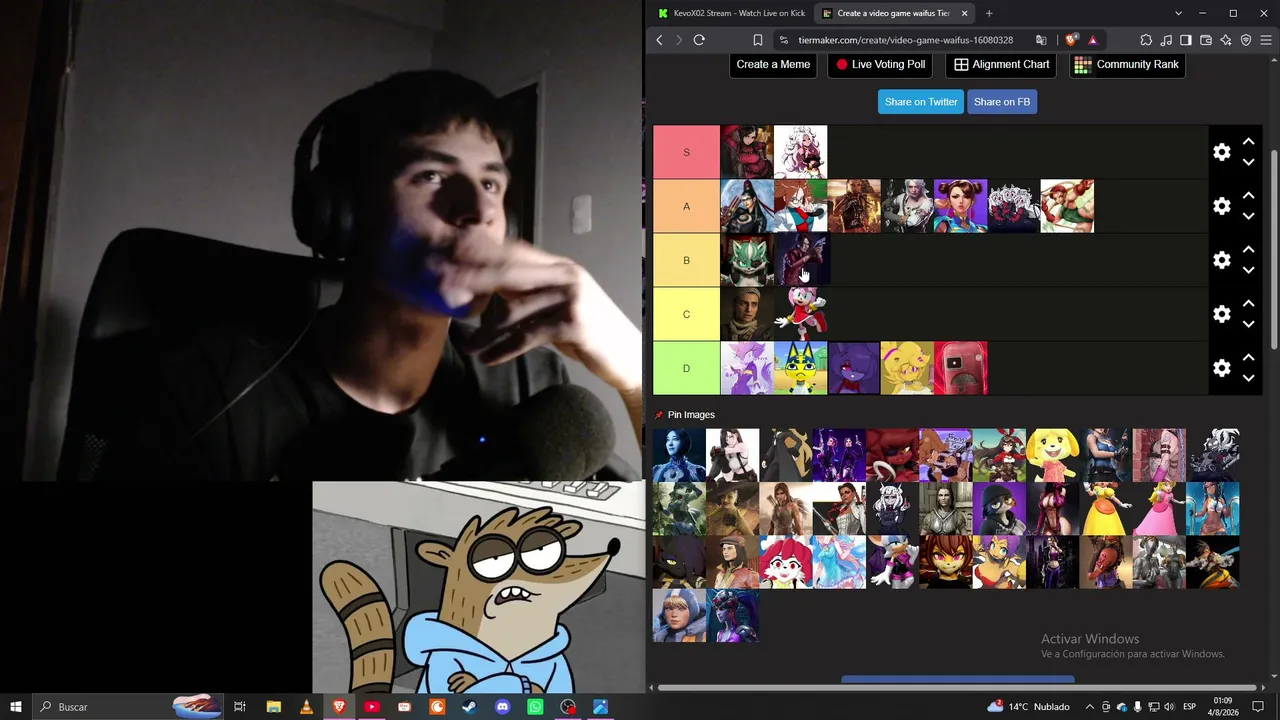Open the translate page icon in address bar
This screenshot has height=720, width=1280.
pyautogui.click(x=1041, y=40)
